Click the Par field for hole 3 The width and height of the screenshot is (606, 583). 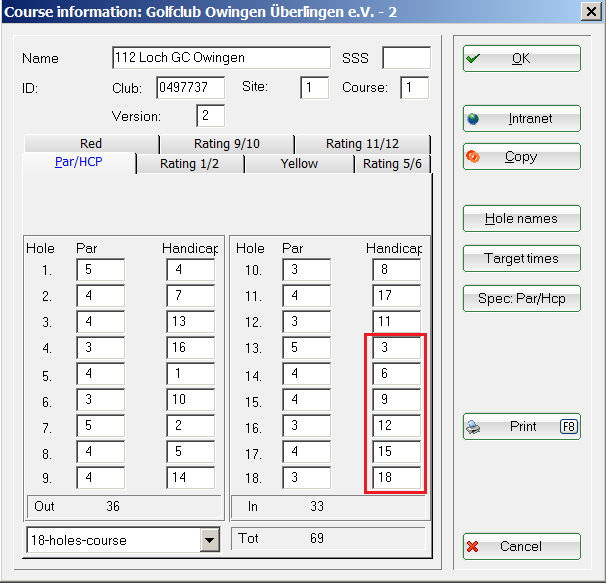click(x=101, y=322)
